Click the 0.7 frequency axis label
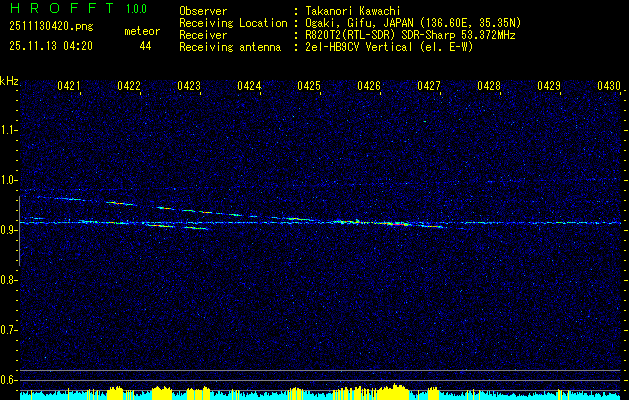The width and height of the screenshot is (629, 400). (x=9, y=330)
